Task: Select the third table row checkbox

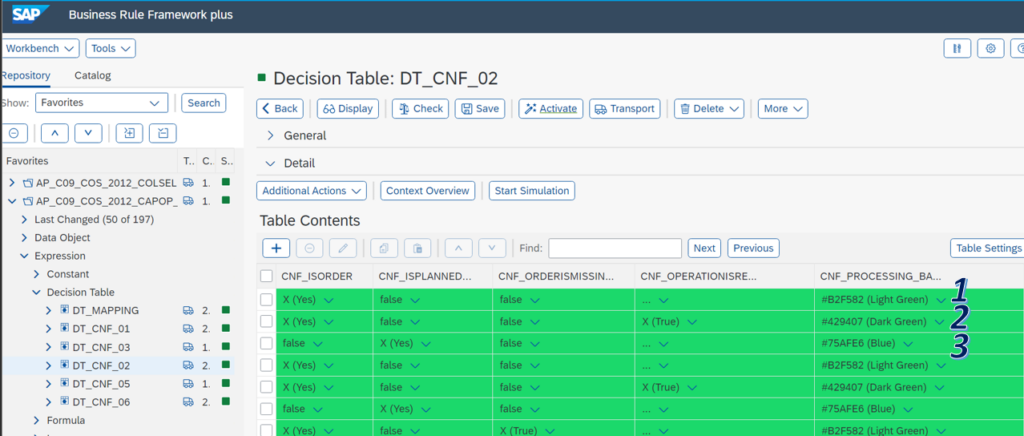Action: point(266,343)
